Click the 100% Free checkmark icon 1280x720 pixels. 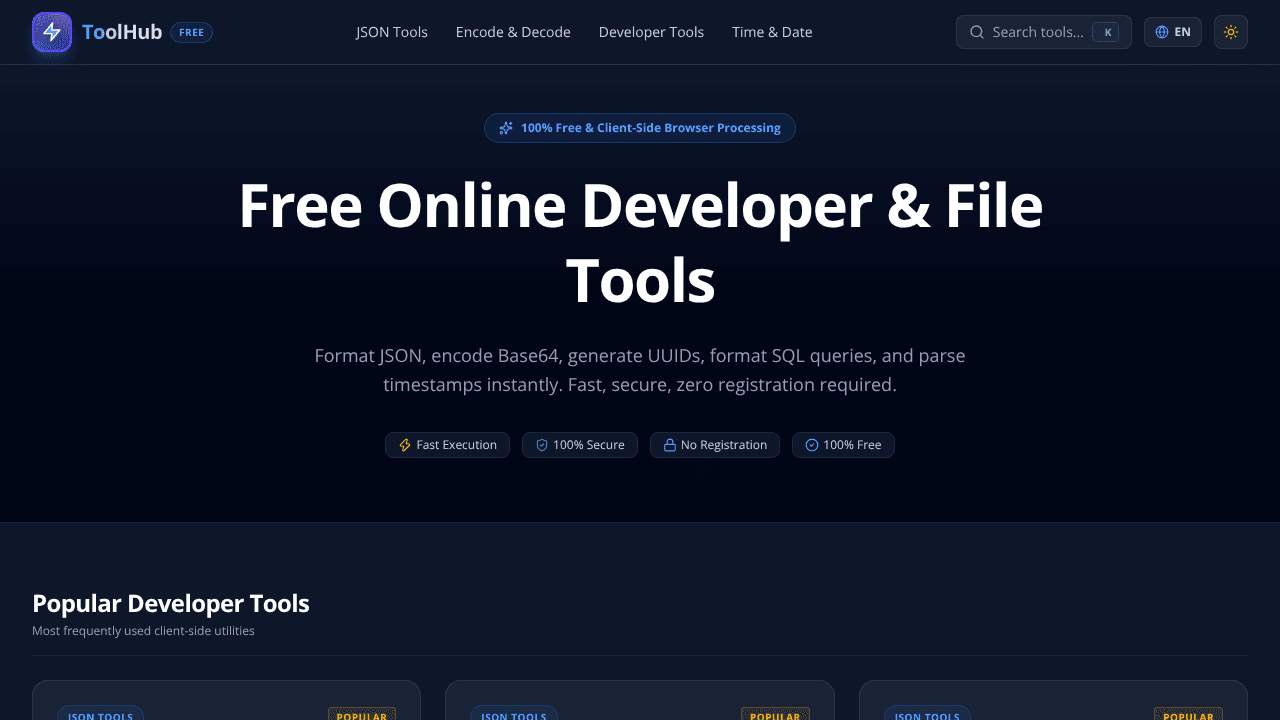(x=812, y=445)
